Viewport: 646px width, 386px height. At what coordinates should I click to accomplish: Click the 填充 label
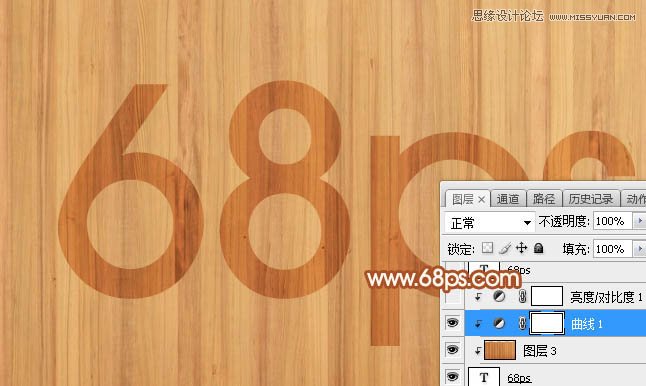pyautogui.click(x=576, y=249)
